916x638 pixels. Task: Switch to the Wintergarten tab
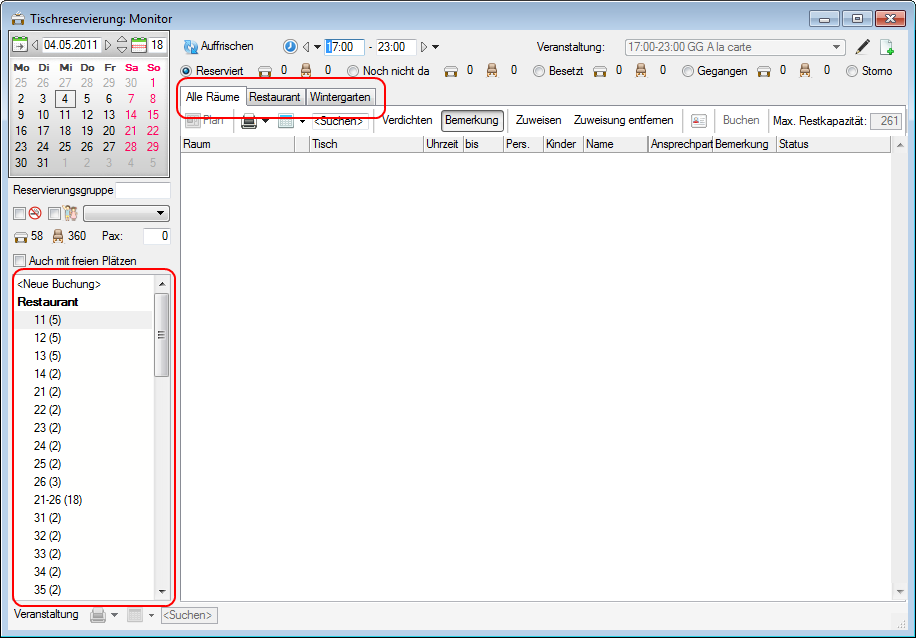(x=340, y=97)
